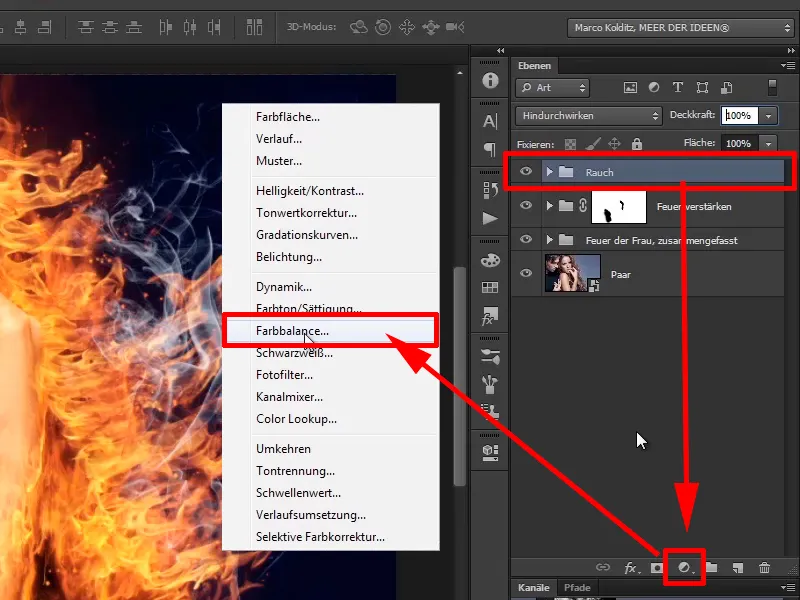Open the Art layer filter type dropdown
This screenshot has height=600, width=800.
tap(553, 88)
